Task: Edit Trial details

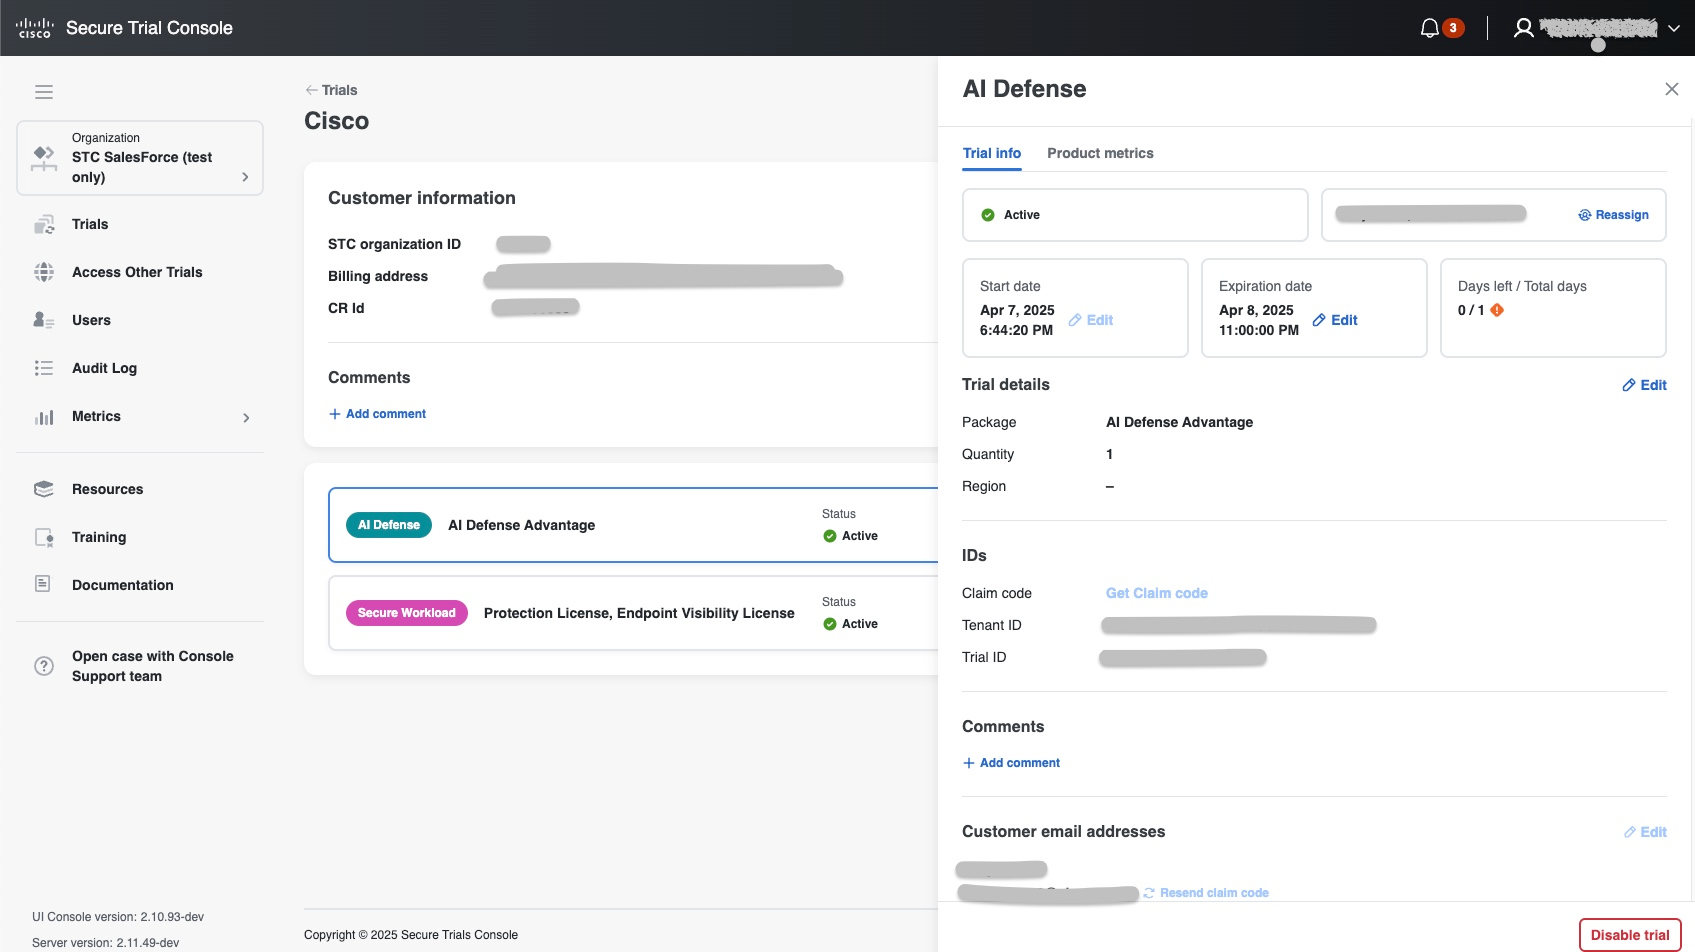Action: click(1644, 385)
